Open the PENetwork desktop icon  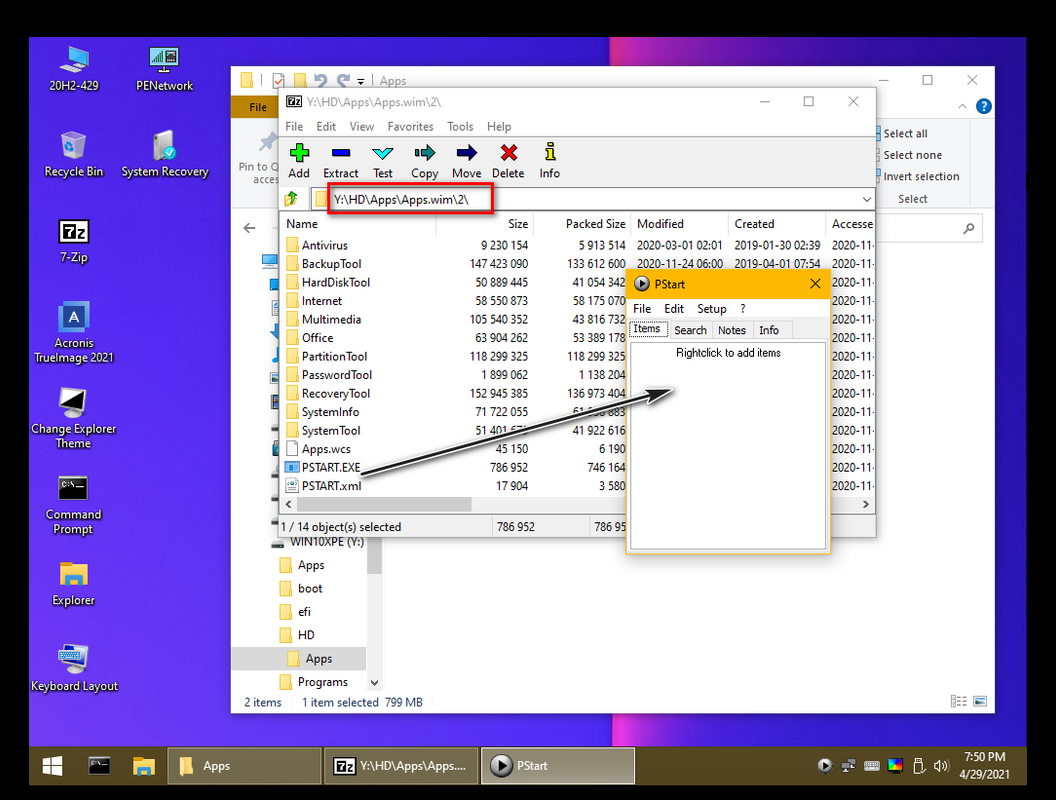pos(164,69)
